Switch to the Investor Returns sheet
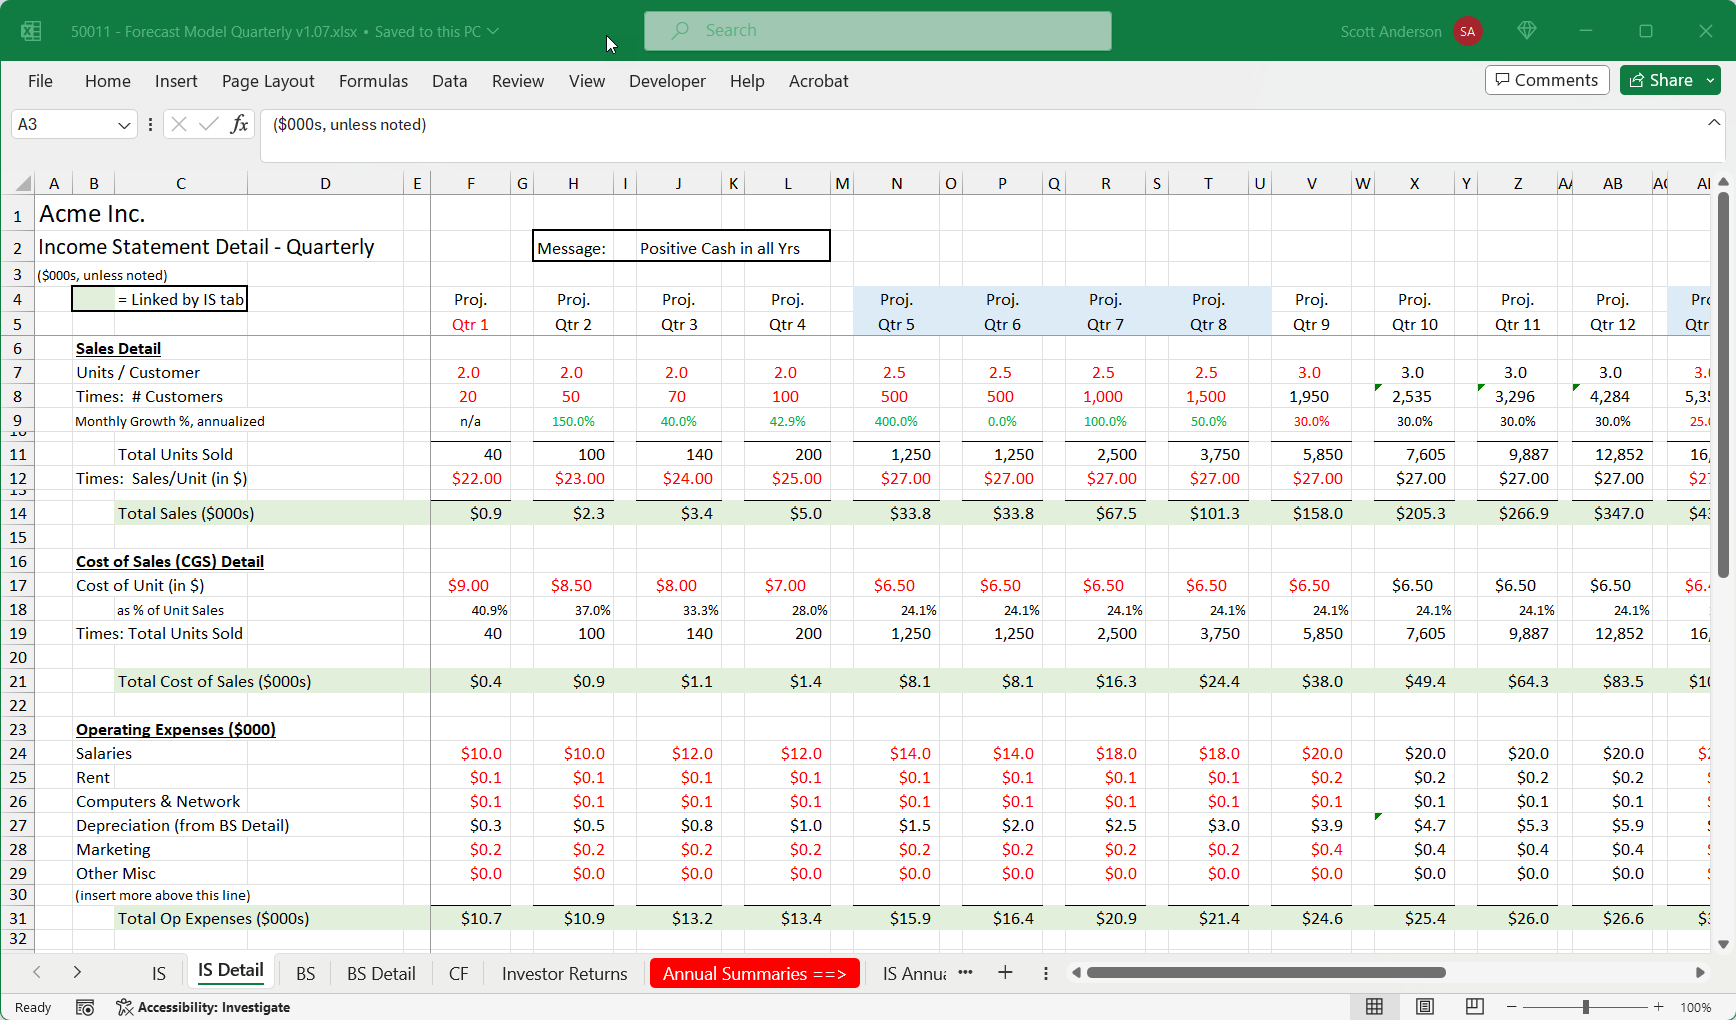 click(564, 973)
